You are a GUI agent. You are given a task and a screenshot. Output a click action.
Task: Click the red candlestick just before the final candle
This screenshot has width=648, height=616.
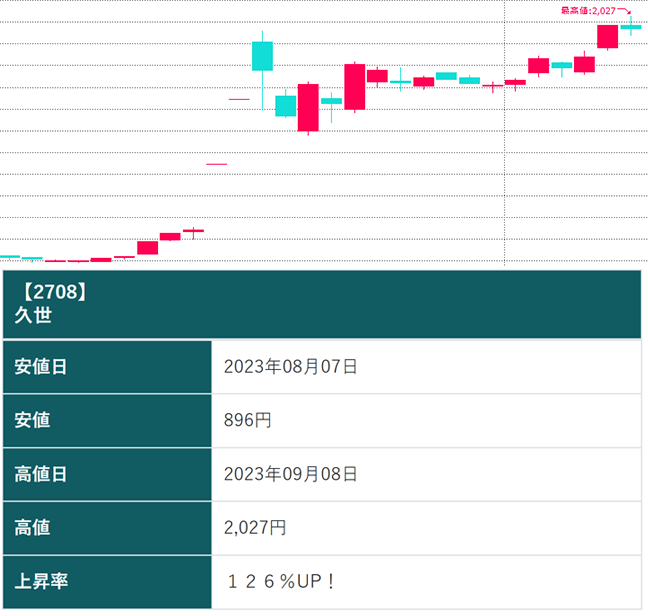607,36
